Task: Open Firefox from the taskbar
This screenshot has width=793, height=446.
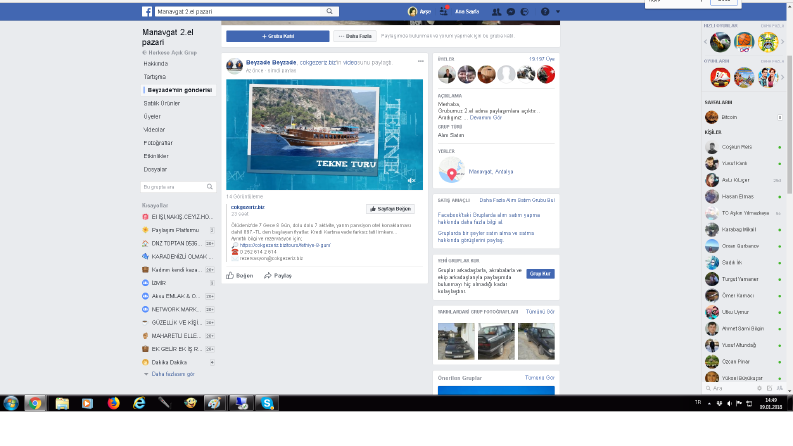Action: (113, 403)
